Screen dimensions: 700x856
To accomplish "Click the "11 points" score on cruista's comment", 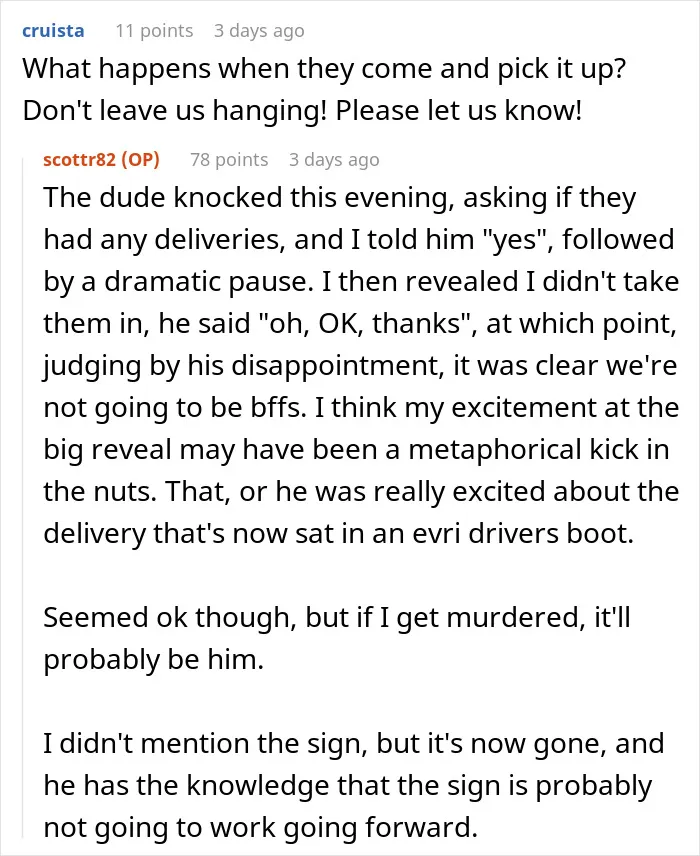I will [154, 31].
